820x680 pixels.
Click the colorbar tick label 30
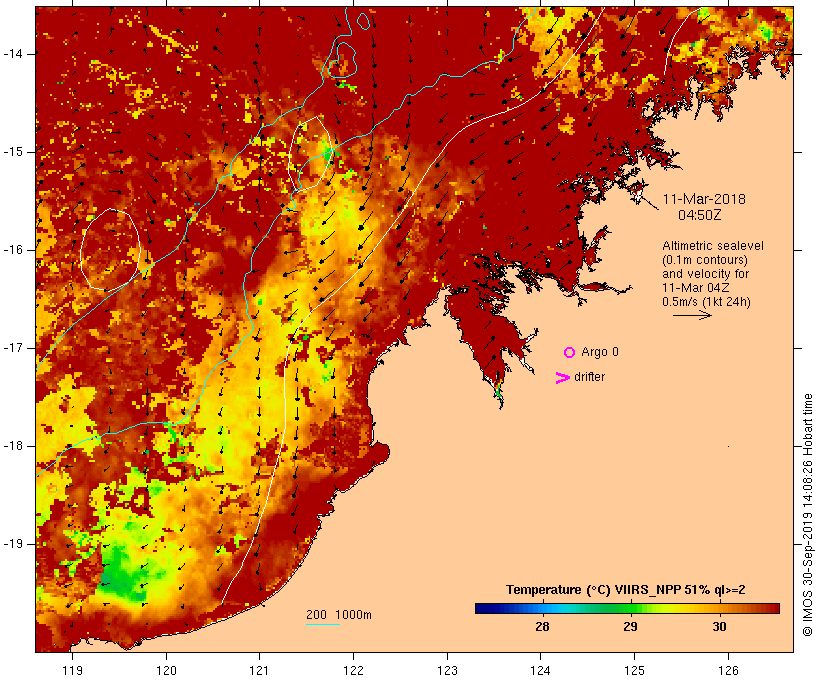point(719,626)
